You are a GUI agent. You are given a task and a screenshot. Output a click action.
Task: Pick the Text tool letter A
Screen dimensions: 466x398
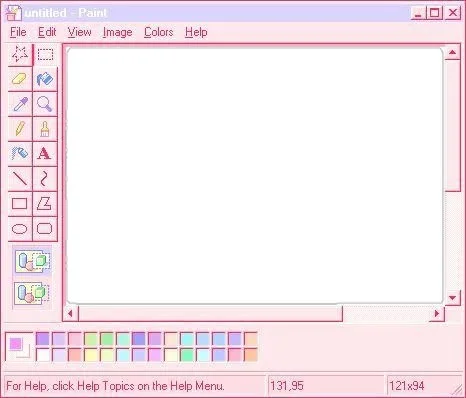pyautogui.click(x=45, y=154)
